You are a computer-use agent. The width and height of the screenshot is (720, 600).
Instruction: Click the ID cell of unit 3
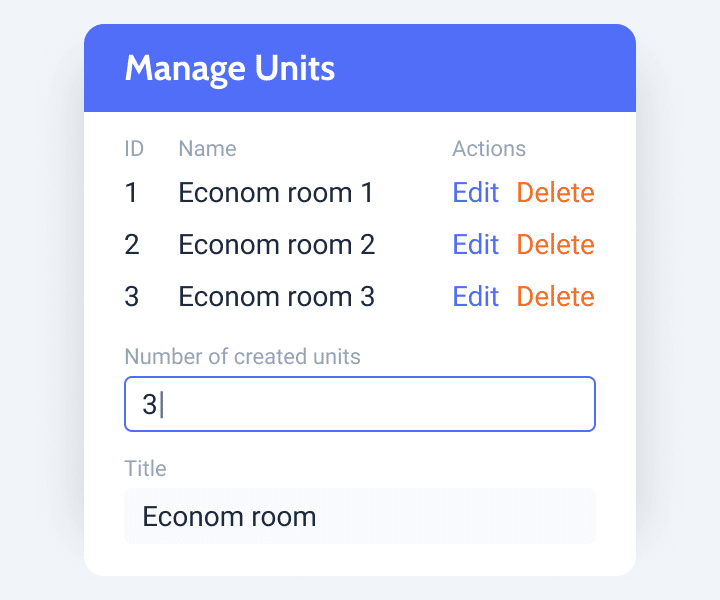point(132,297)
